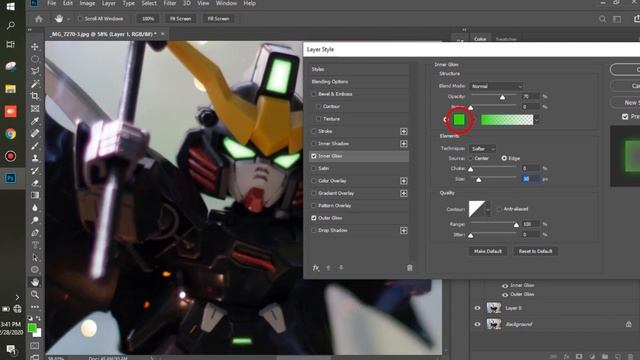Enable the Color Overlay checkbox

[x=314, y=181]
